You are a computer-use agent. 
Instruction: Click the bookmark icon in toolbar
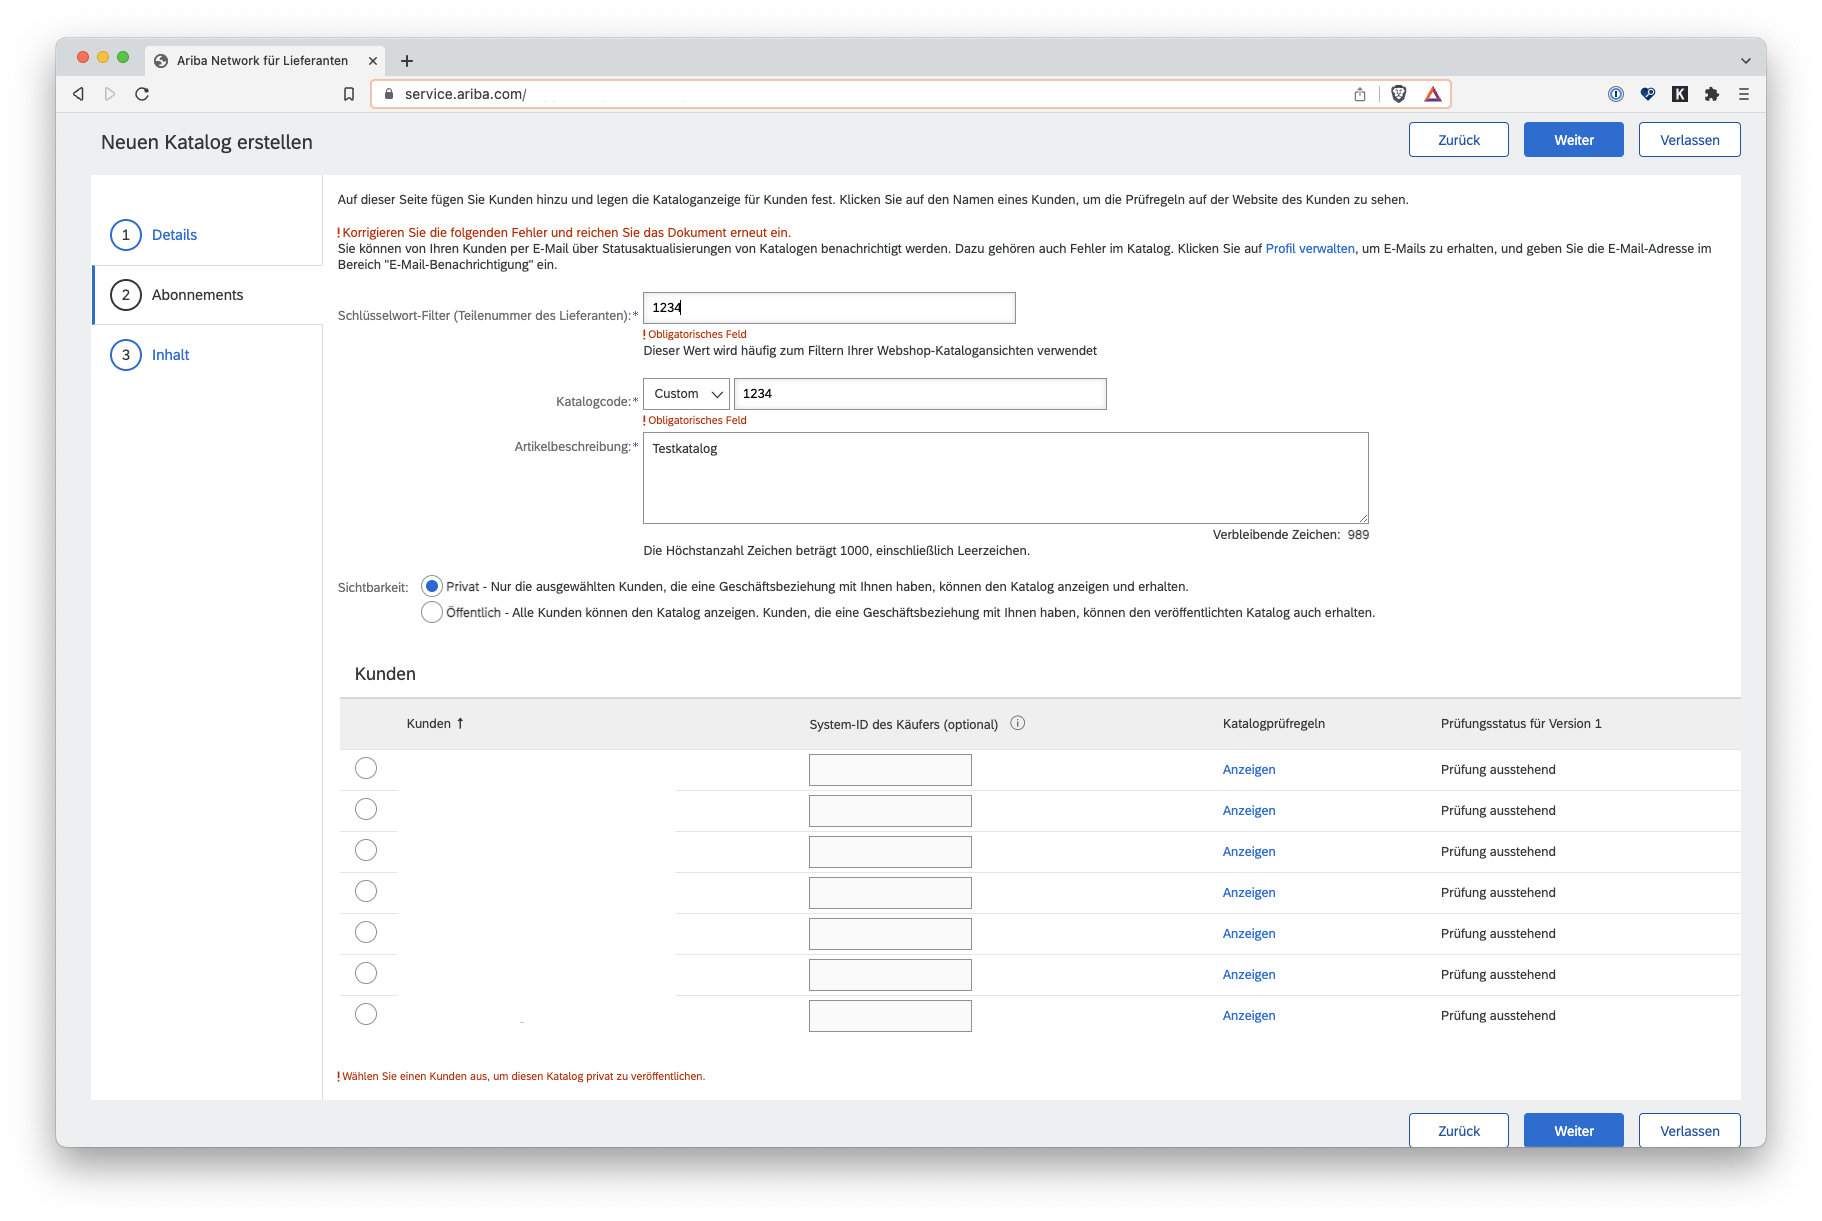349,94
